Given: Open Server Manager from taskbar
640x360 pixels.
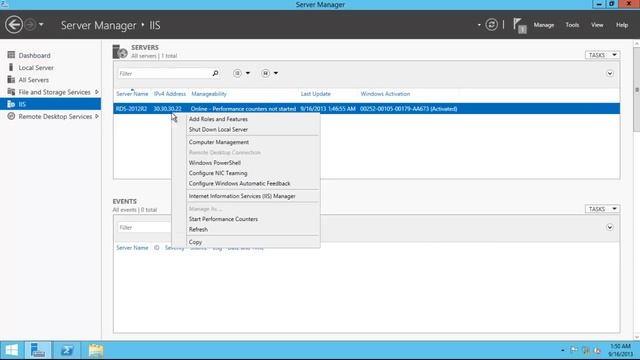Looking at the screenshot, I should (x=38, y=351).
